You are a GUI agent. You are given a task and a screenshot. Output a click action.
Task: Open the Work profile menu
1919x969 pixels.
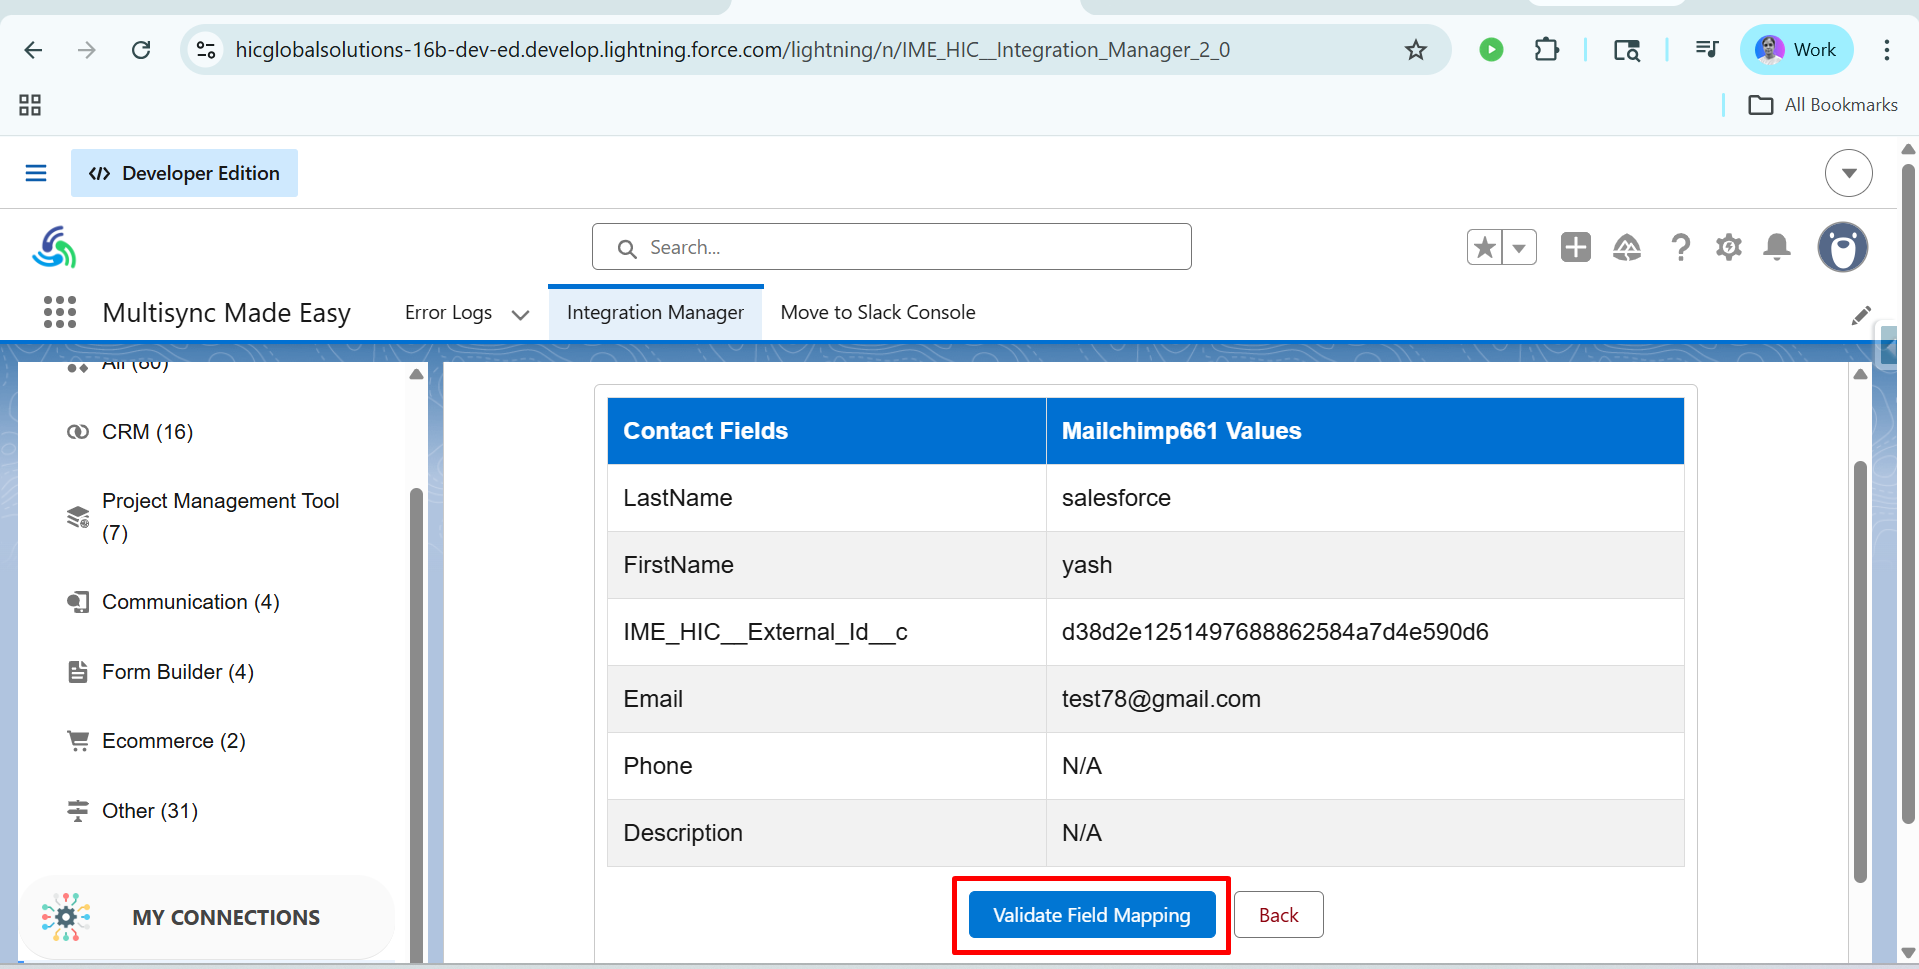click(x=1796, y=50)
